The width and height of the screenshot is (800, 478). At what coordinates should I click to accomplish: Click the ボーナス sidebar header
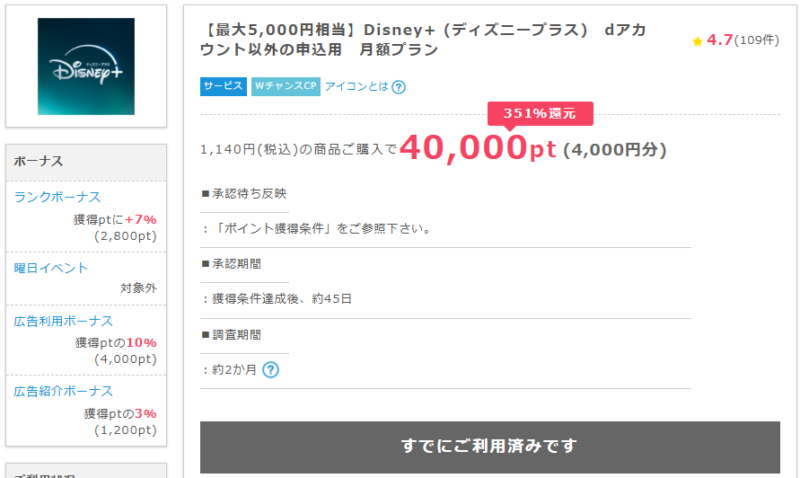click(39, 161)
